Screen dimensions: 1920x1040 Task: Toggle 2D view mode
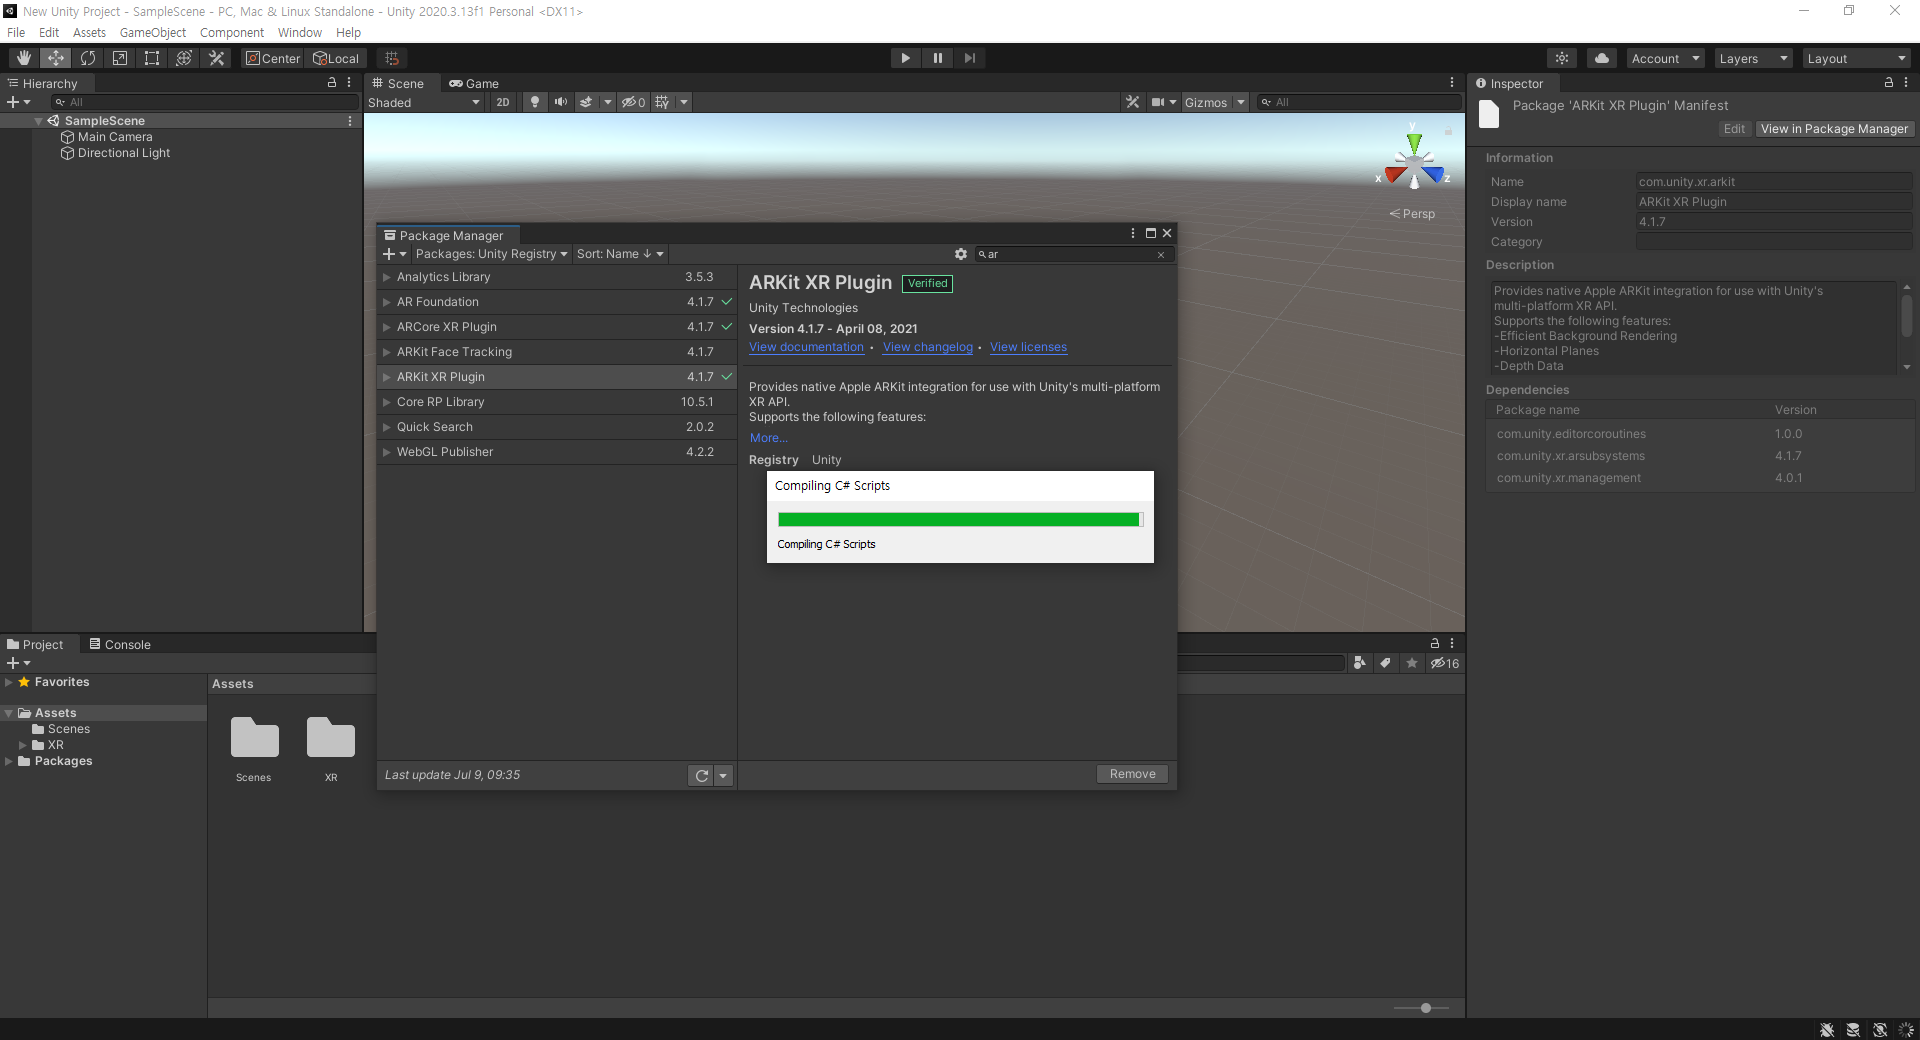503,102
